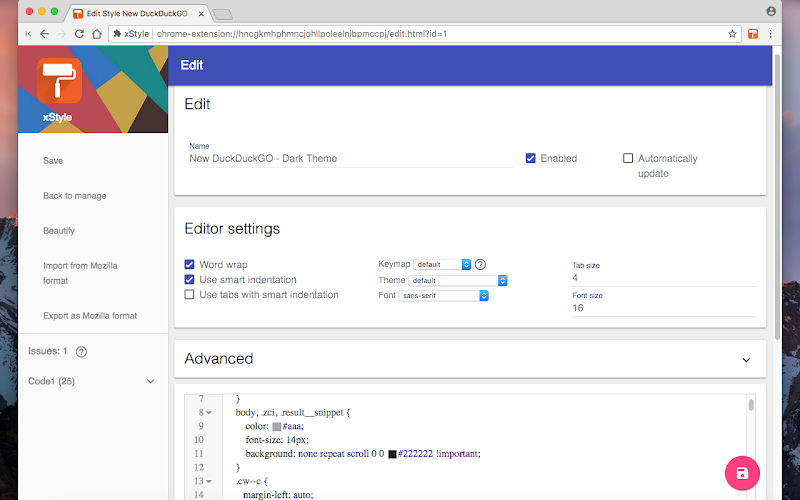Check Use tabs with smart indentation

189,294
